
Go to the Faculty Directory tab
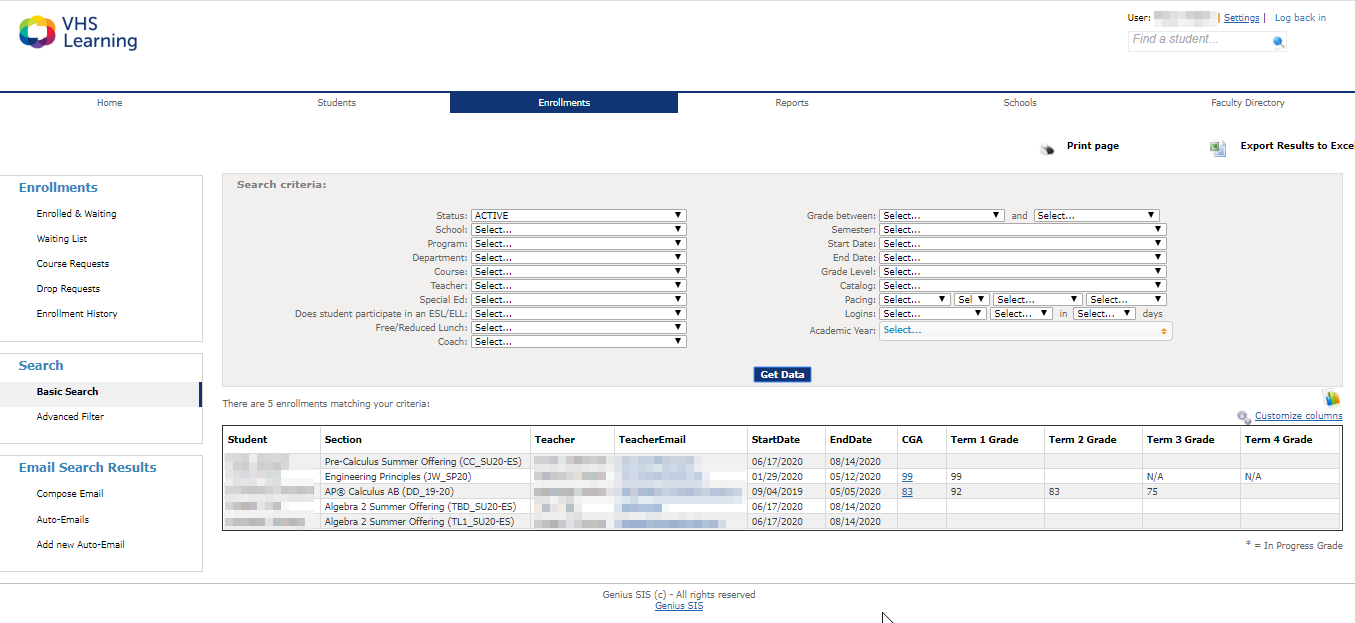click(x=1247, y=103)
